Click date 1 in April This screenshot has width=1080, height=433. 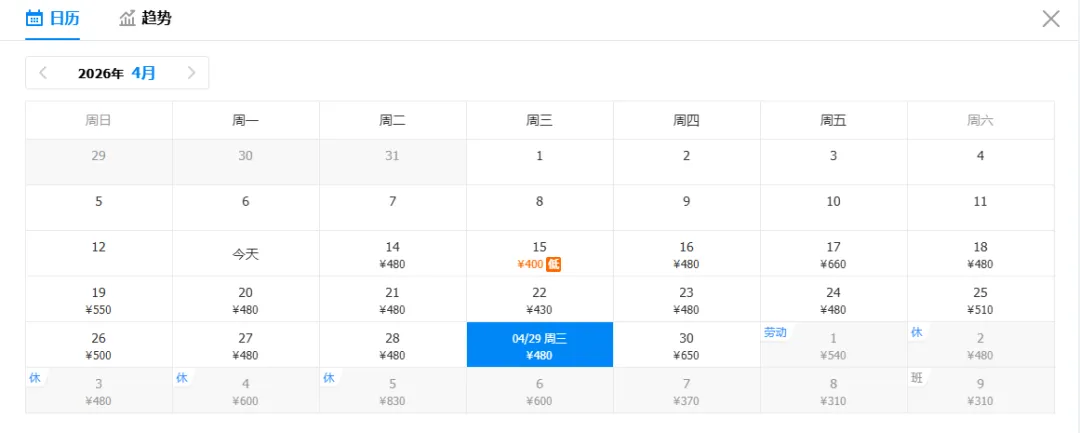pyautogui.click(x=539, y=162)
